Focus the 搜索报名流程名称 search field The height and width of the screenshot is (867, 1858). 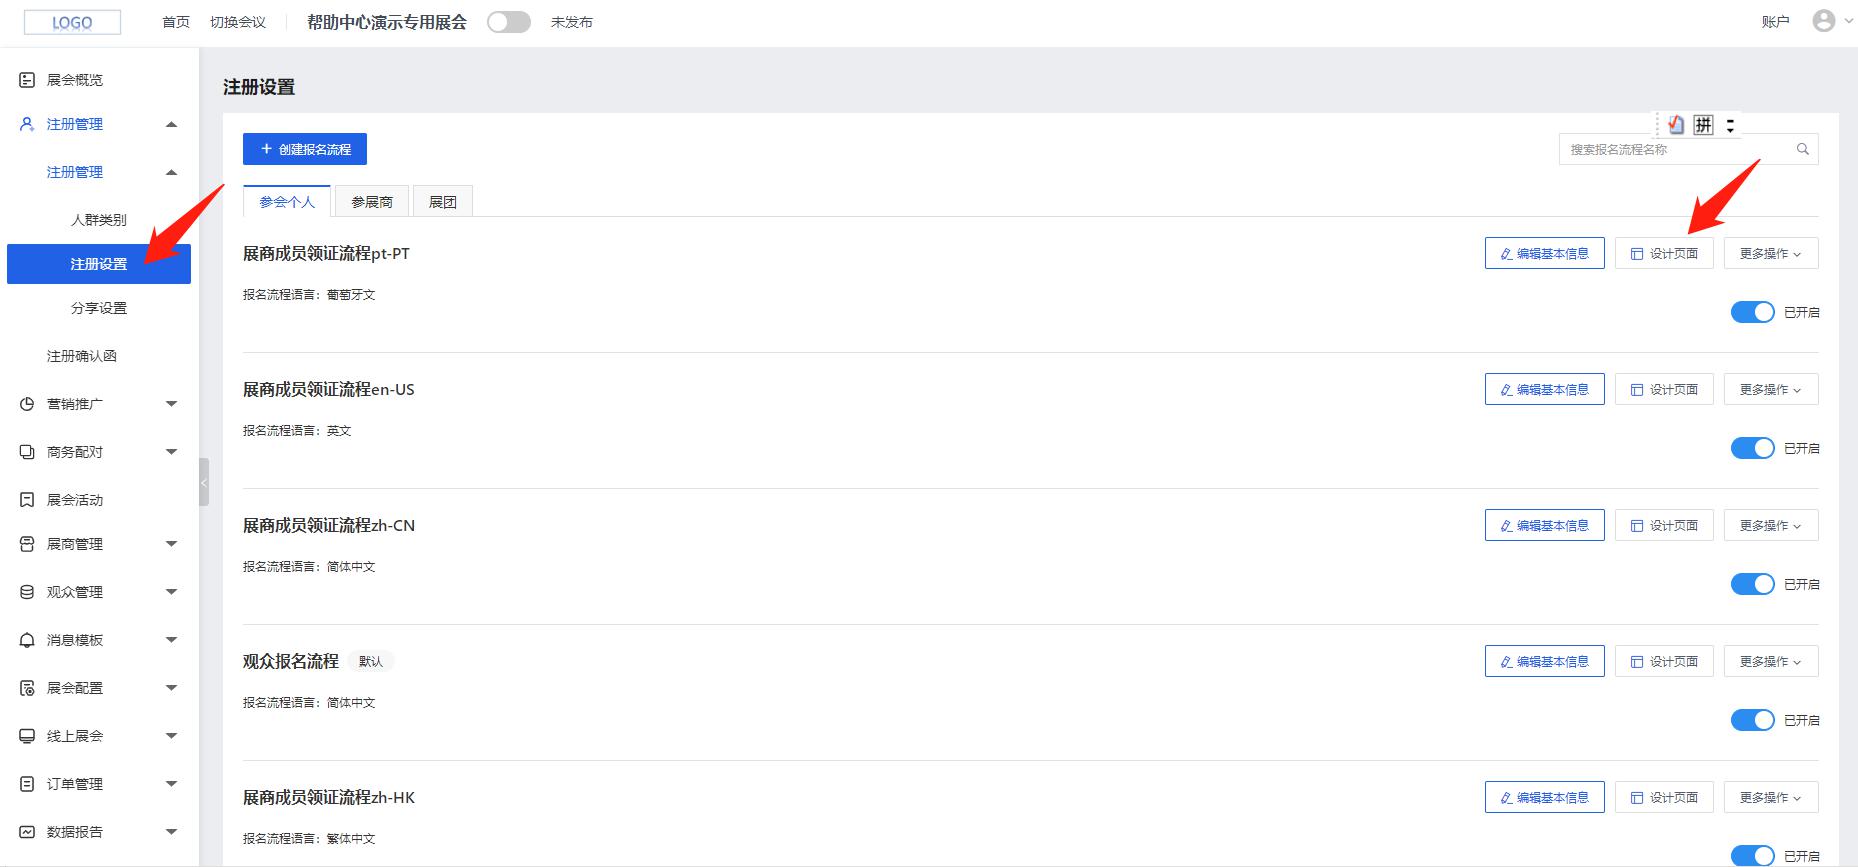[1675, 150]
